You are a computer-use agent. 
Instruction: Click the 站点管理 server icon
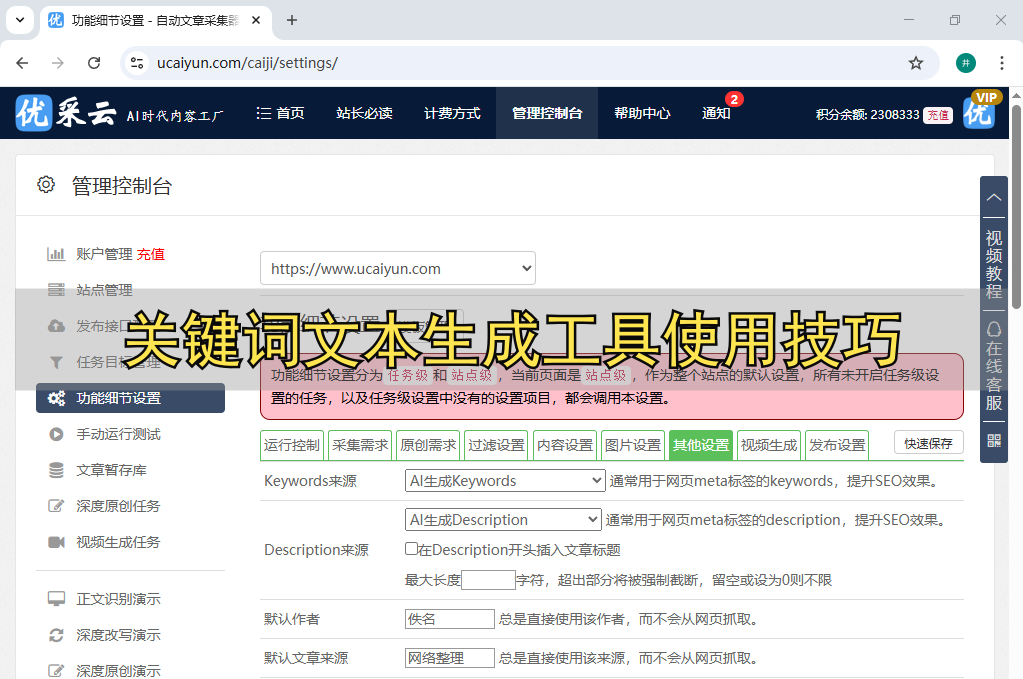point(56,290)
